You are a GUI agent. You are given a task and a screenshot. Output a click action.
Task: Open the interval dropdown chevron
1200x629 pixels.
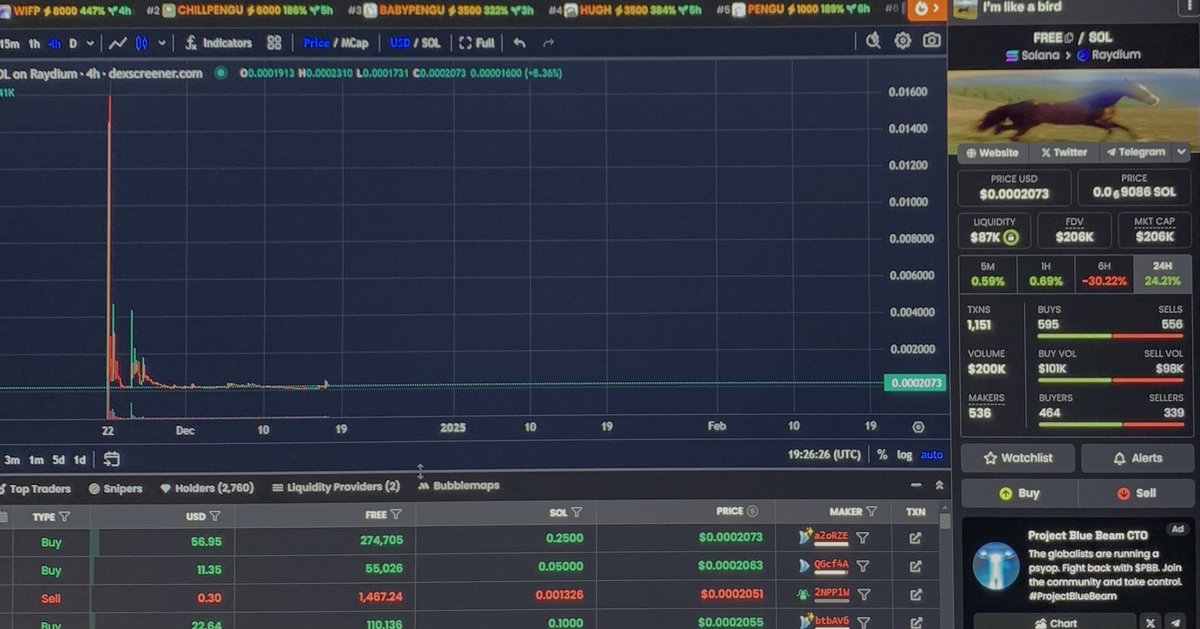click(x=90, y=44)
